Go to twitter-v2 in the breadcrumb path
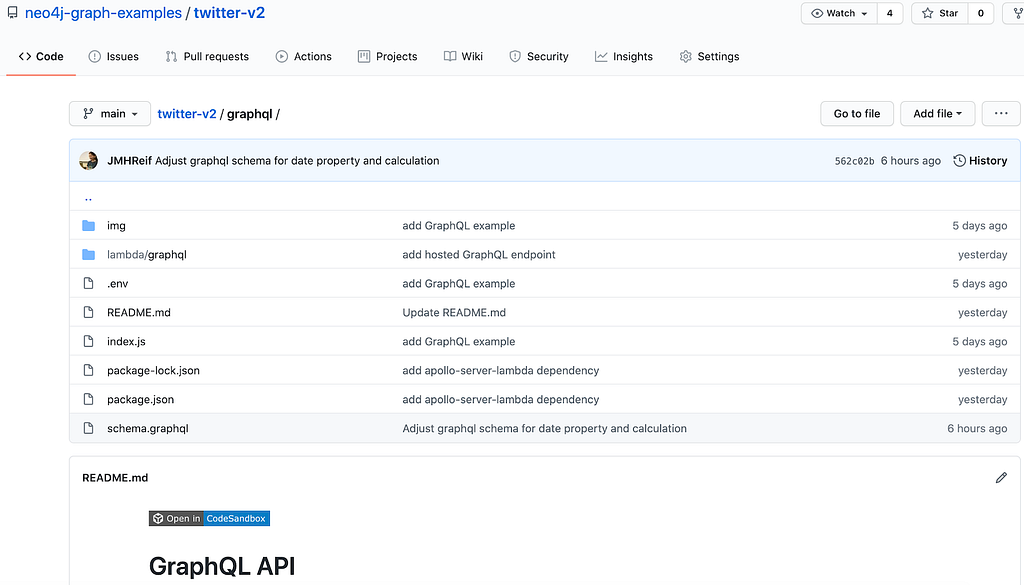 pyautogui.click(x=187, y=114)
